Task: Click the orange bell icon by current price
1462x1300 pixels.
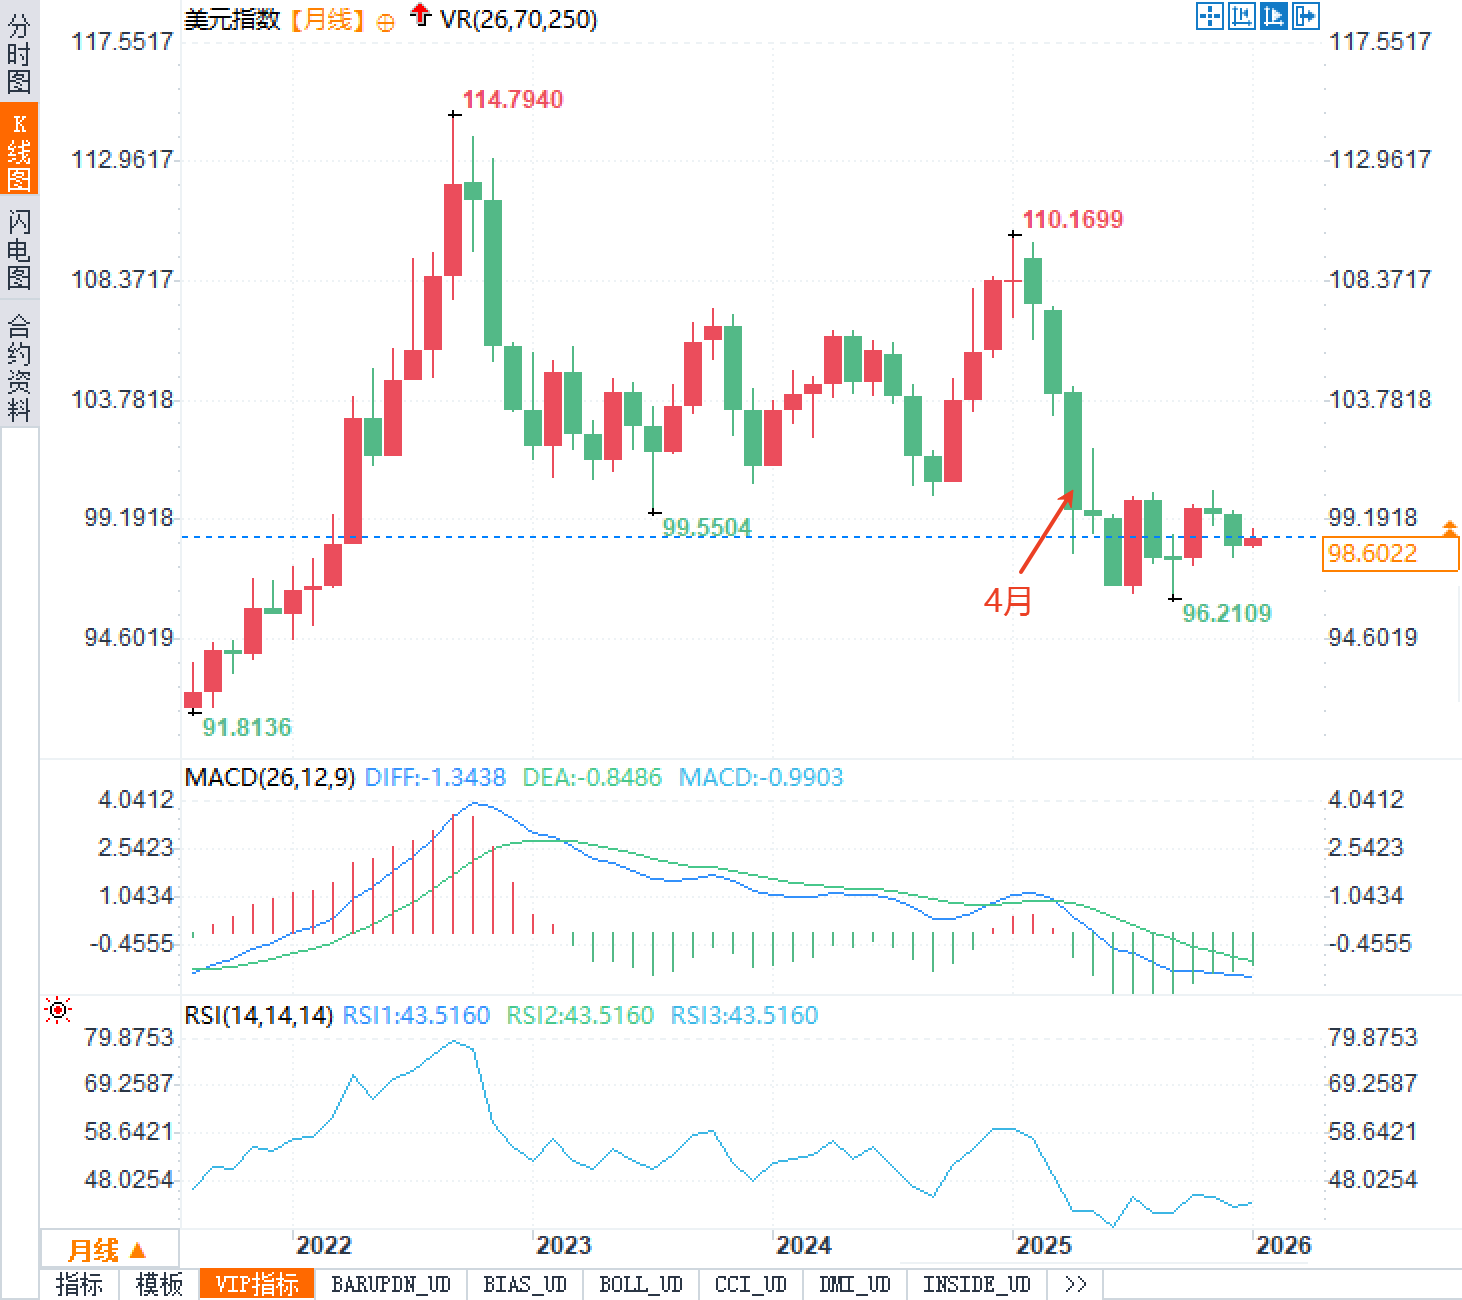Action: [1449, 527]
